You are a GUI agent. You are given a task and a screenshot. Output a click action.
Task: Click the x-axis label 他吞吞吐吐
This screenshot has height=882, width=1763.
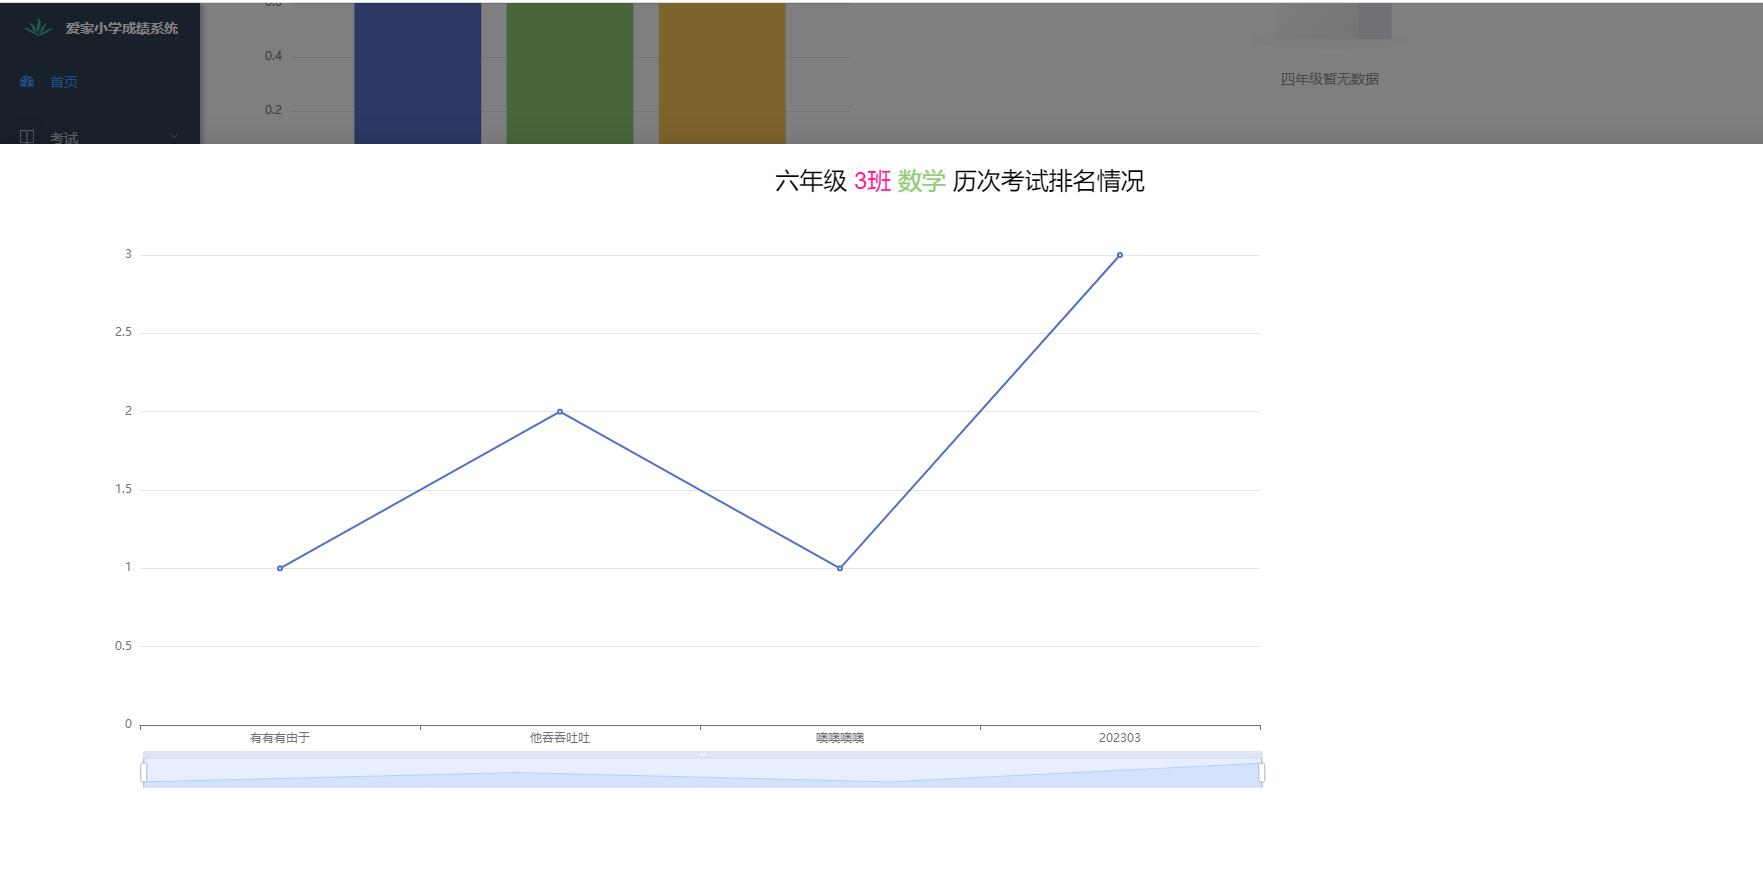click(560, 738)
